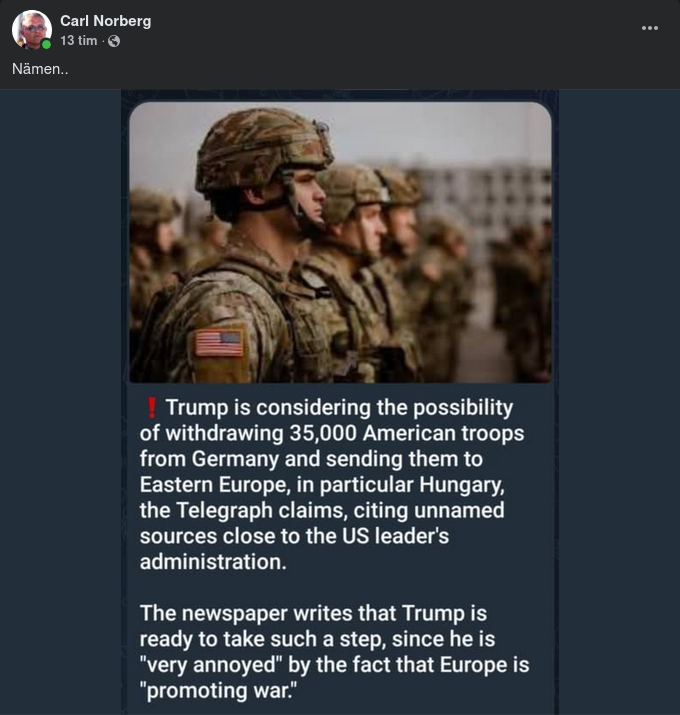Viewport: 680px width, 715px height.
Task: Open the post's three-dot options menu
Action: point(650,28)
